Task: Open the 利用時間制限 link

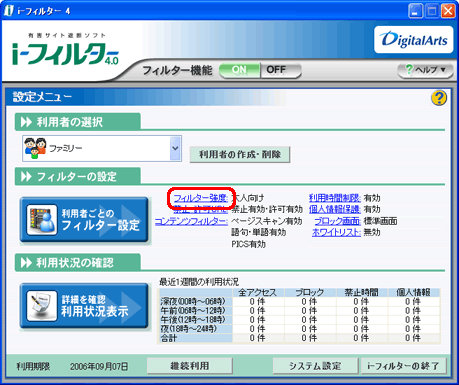Action: coord(335,198)
